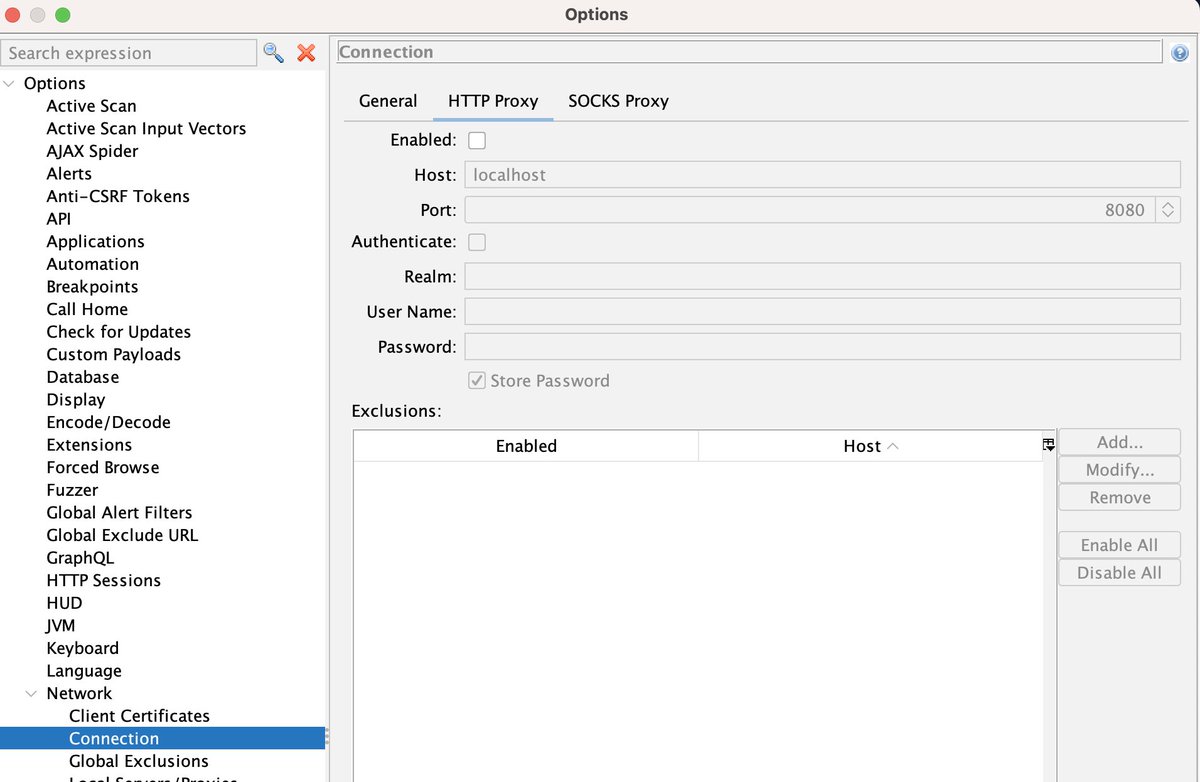Click the Disable All button
1200x782 pixels.
tap(1120, 573)
